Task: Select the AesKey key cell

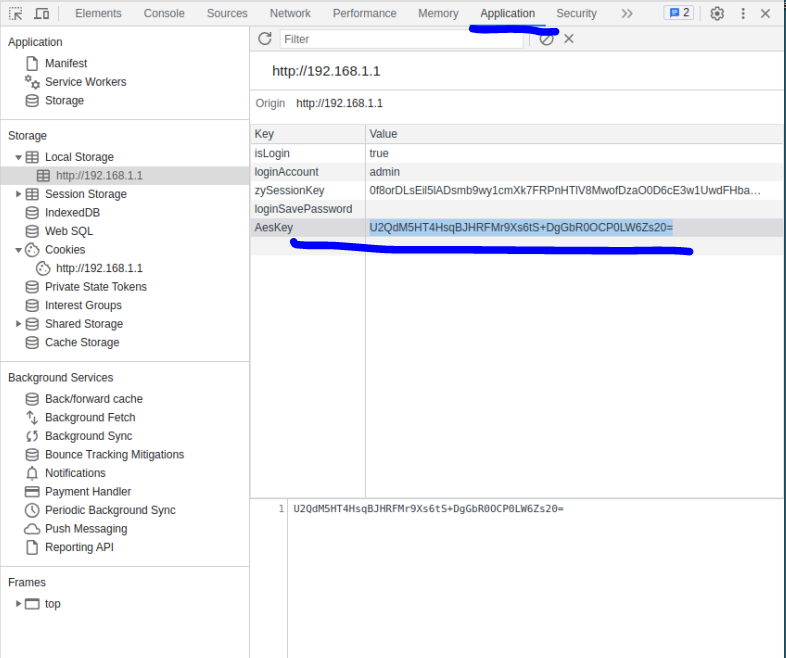Action: [308, 228]
